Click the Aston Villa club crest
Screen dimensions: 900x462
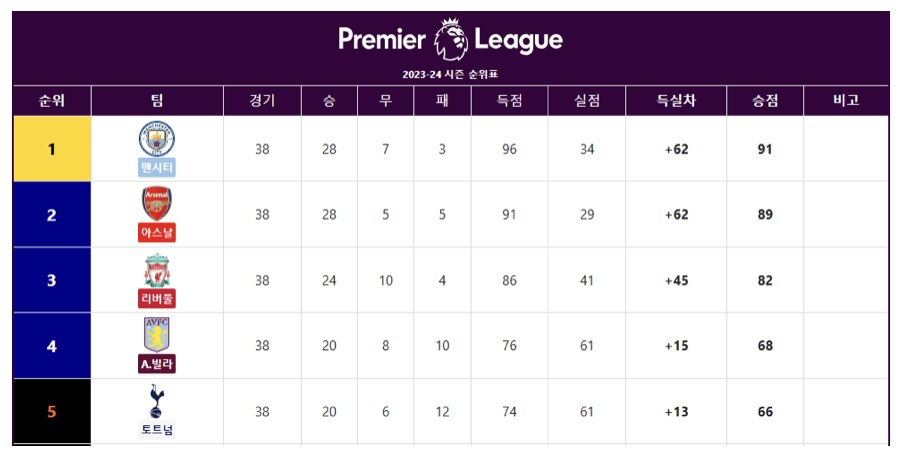tap(157, 335)
